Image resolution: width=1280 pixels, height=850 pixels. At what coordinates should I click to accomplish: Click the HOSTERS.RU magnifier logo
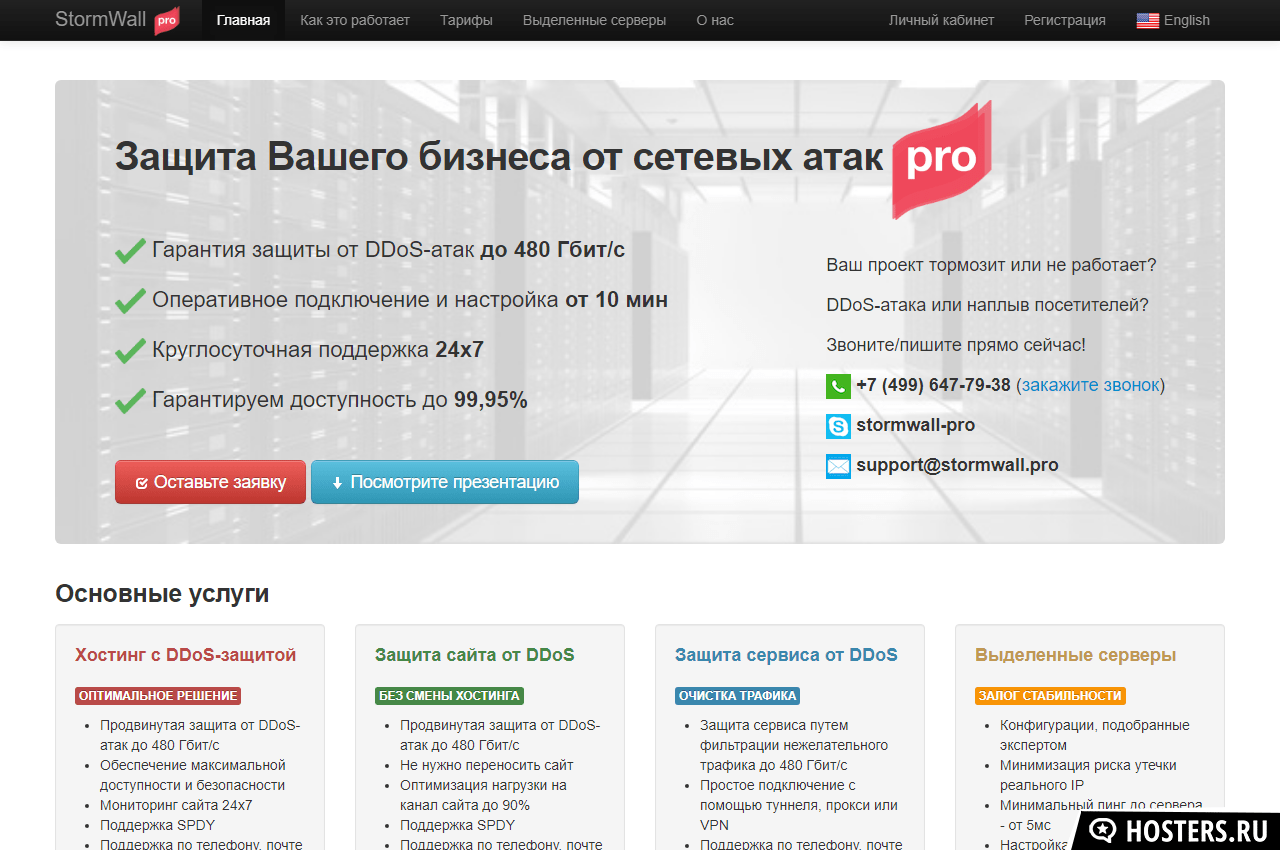click(x=1102, y=831)
